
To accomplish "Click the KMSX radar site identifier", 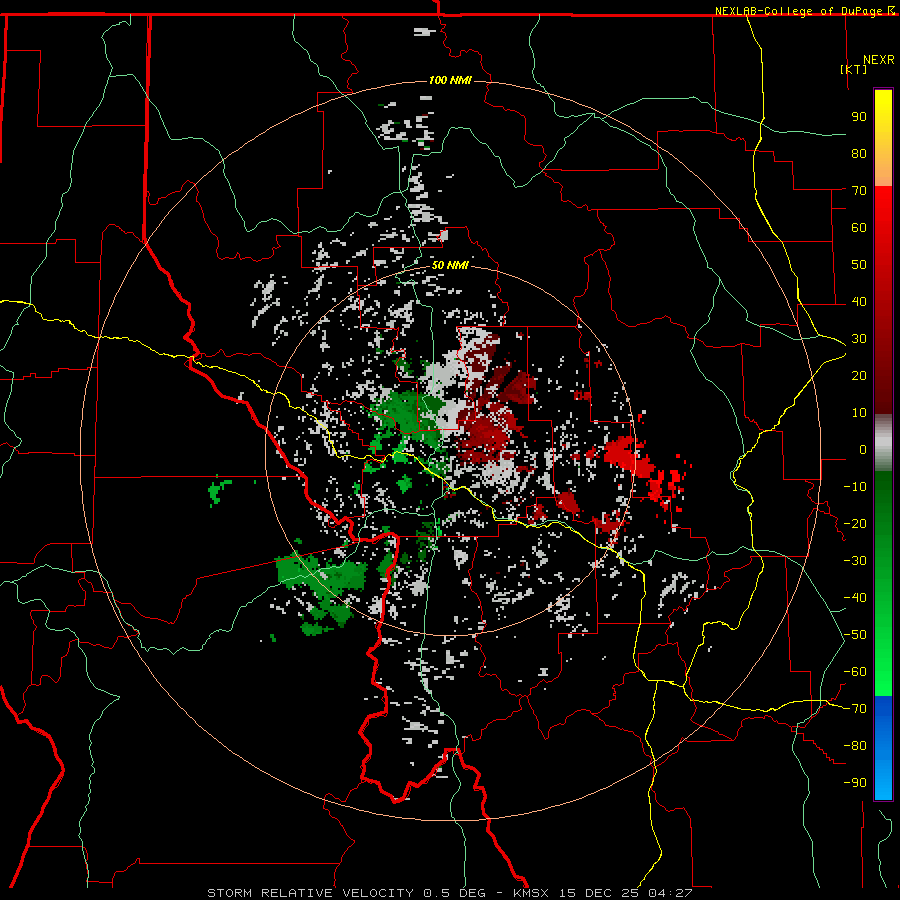I will 531,893.
